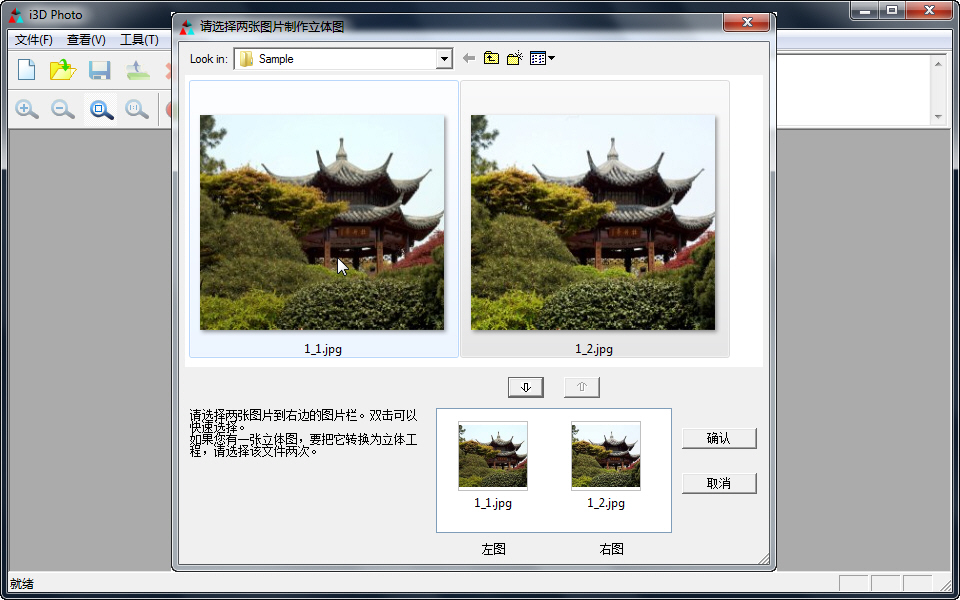The height and width of the screenshot is (600, 960).
Task: Maximize the i3D Photo main window
Action: [892, 10]
